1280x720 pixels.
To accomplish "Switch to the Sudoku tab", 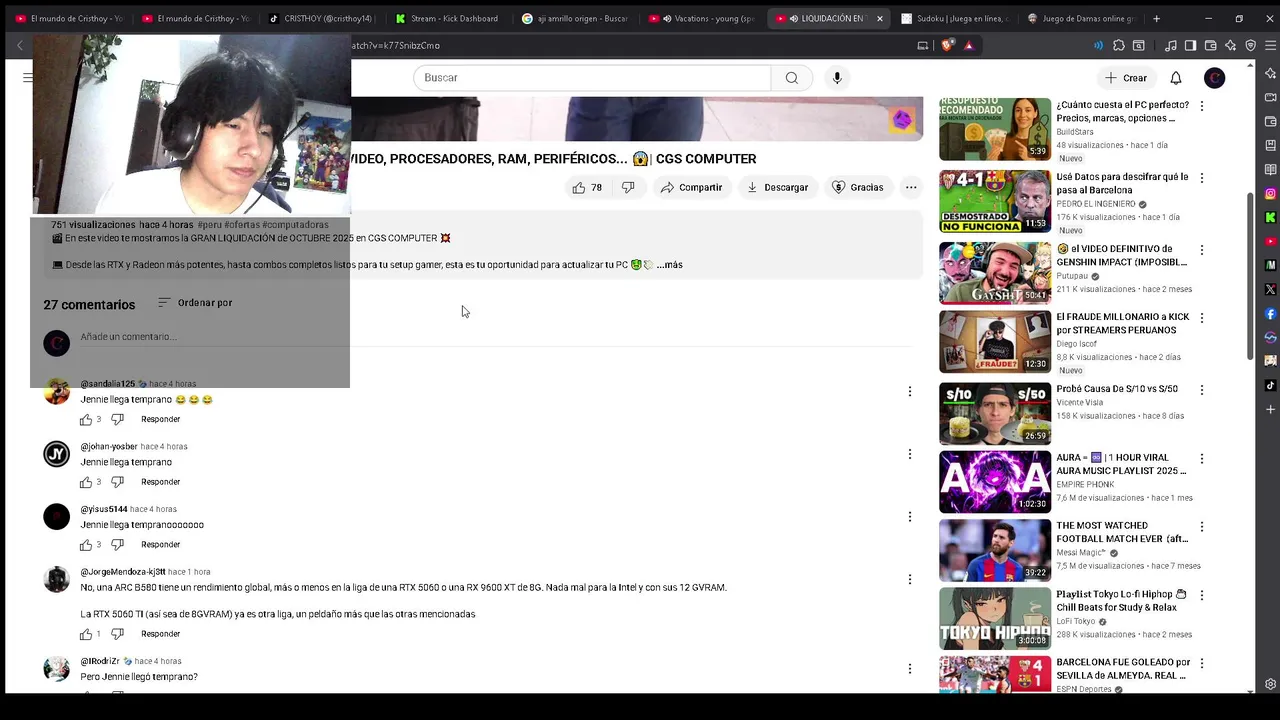I will [x=954, y=18].
